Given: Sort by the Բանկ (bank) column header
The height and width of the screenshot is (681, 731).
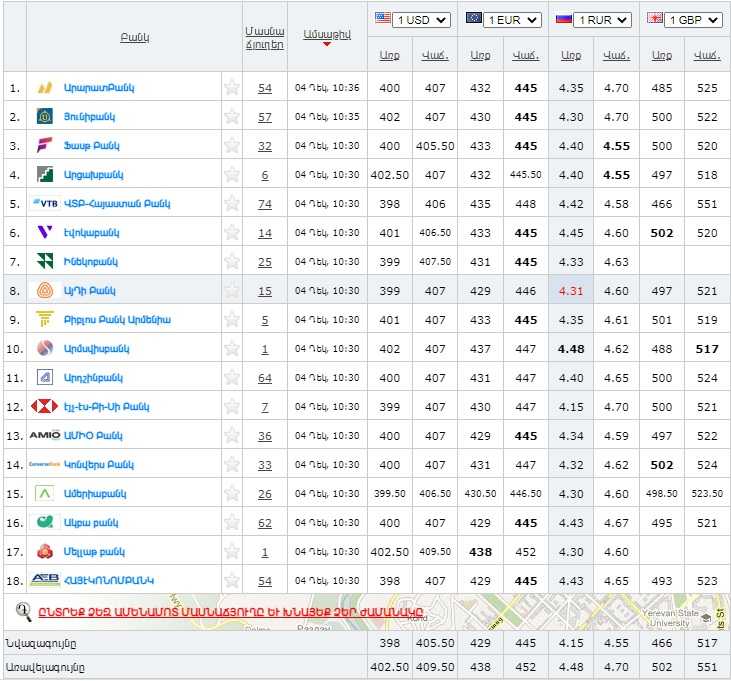Looking at the screenshot, I should (134, 37).
